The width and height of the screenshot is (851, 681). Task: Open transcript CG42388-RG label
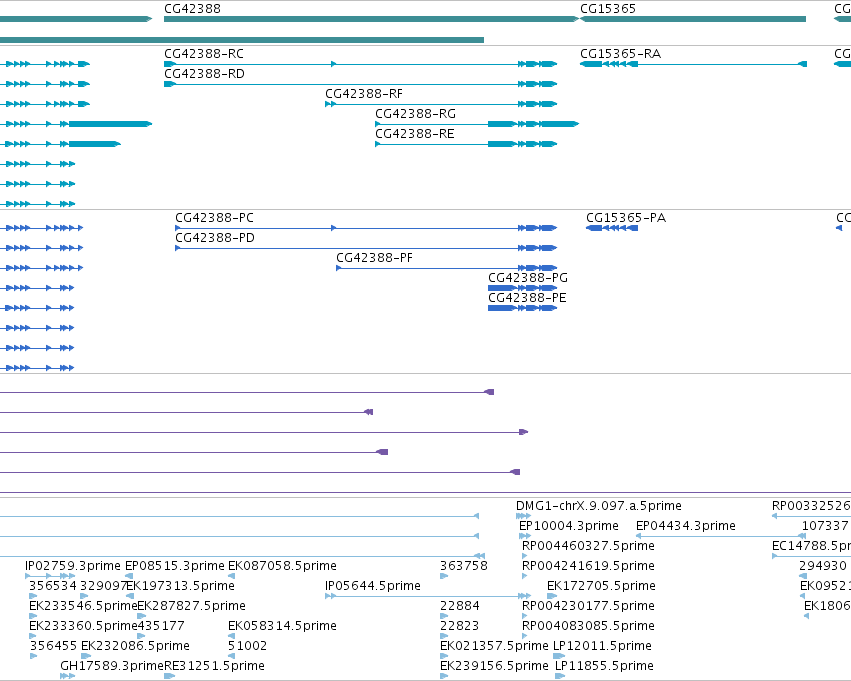tap(415, 114)
